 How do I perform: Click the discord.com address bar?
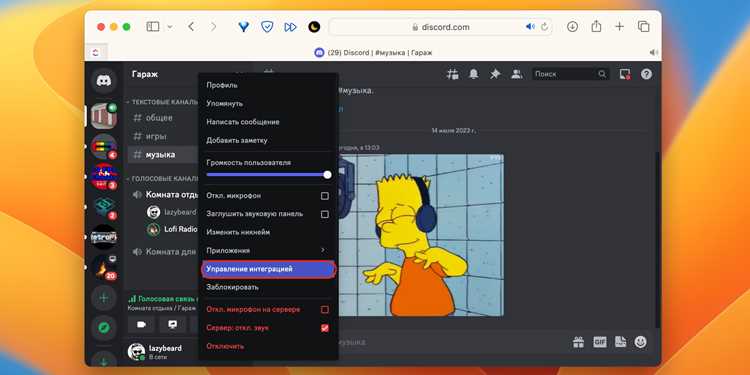(441, 27)
